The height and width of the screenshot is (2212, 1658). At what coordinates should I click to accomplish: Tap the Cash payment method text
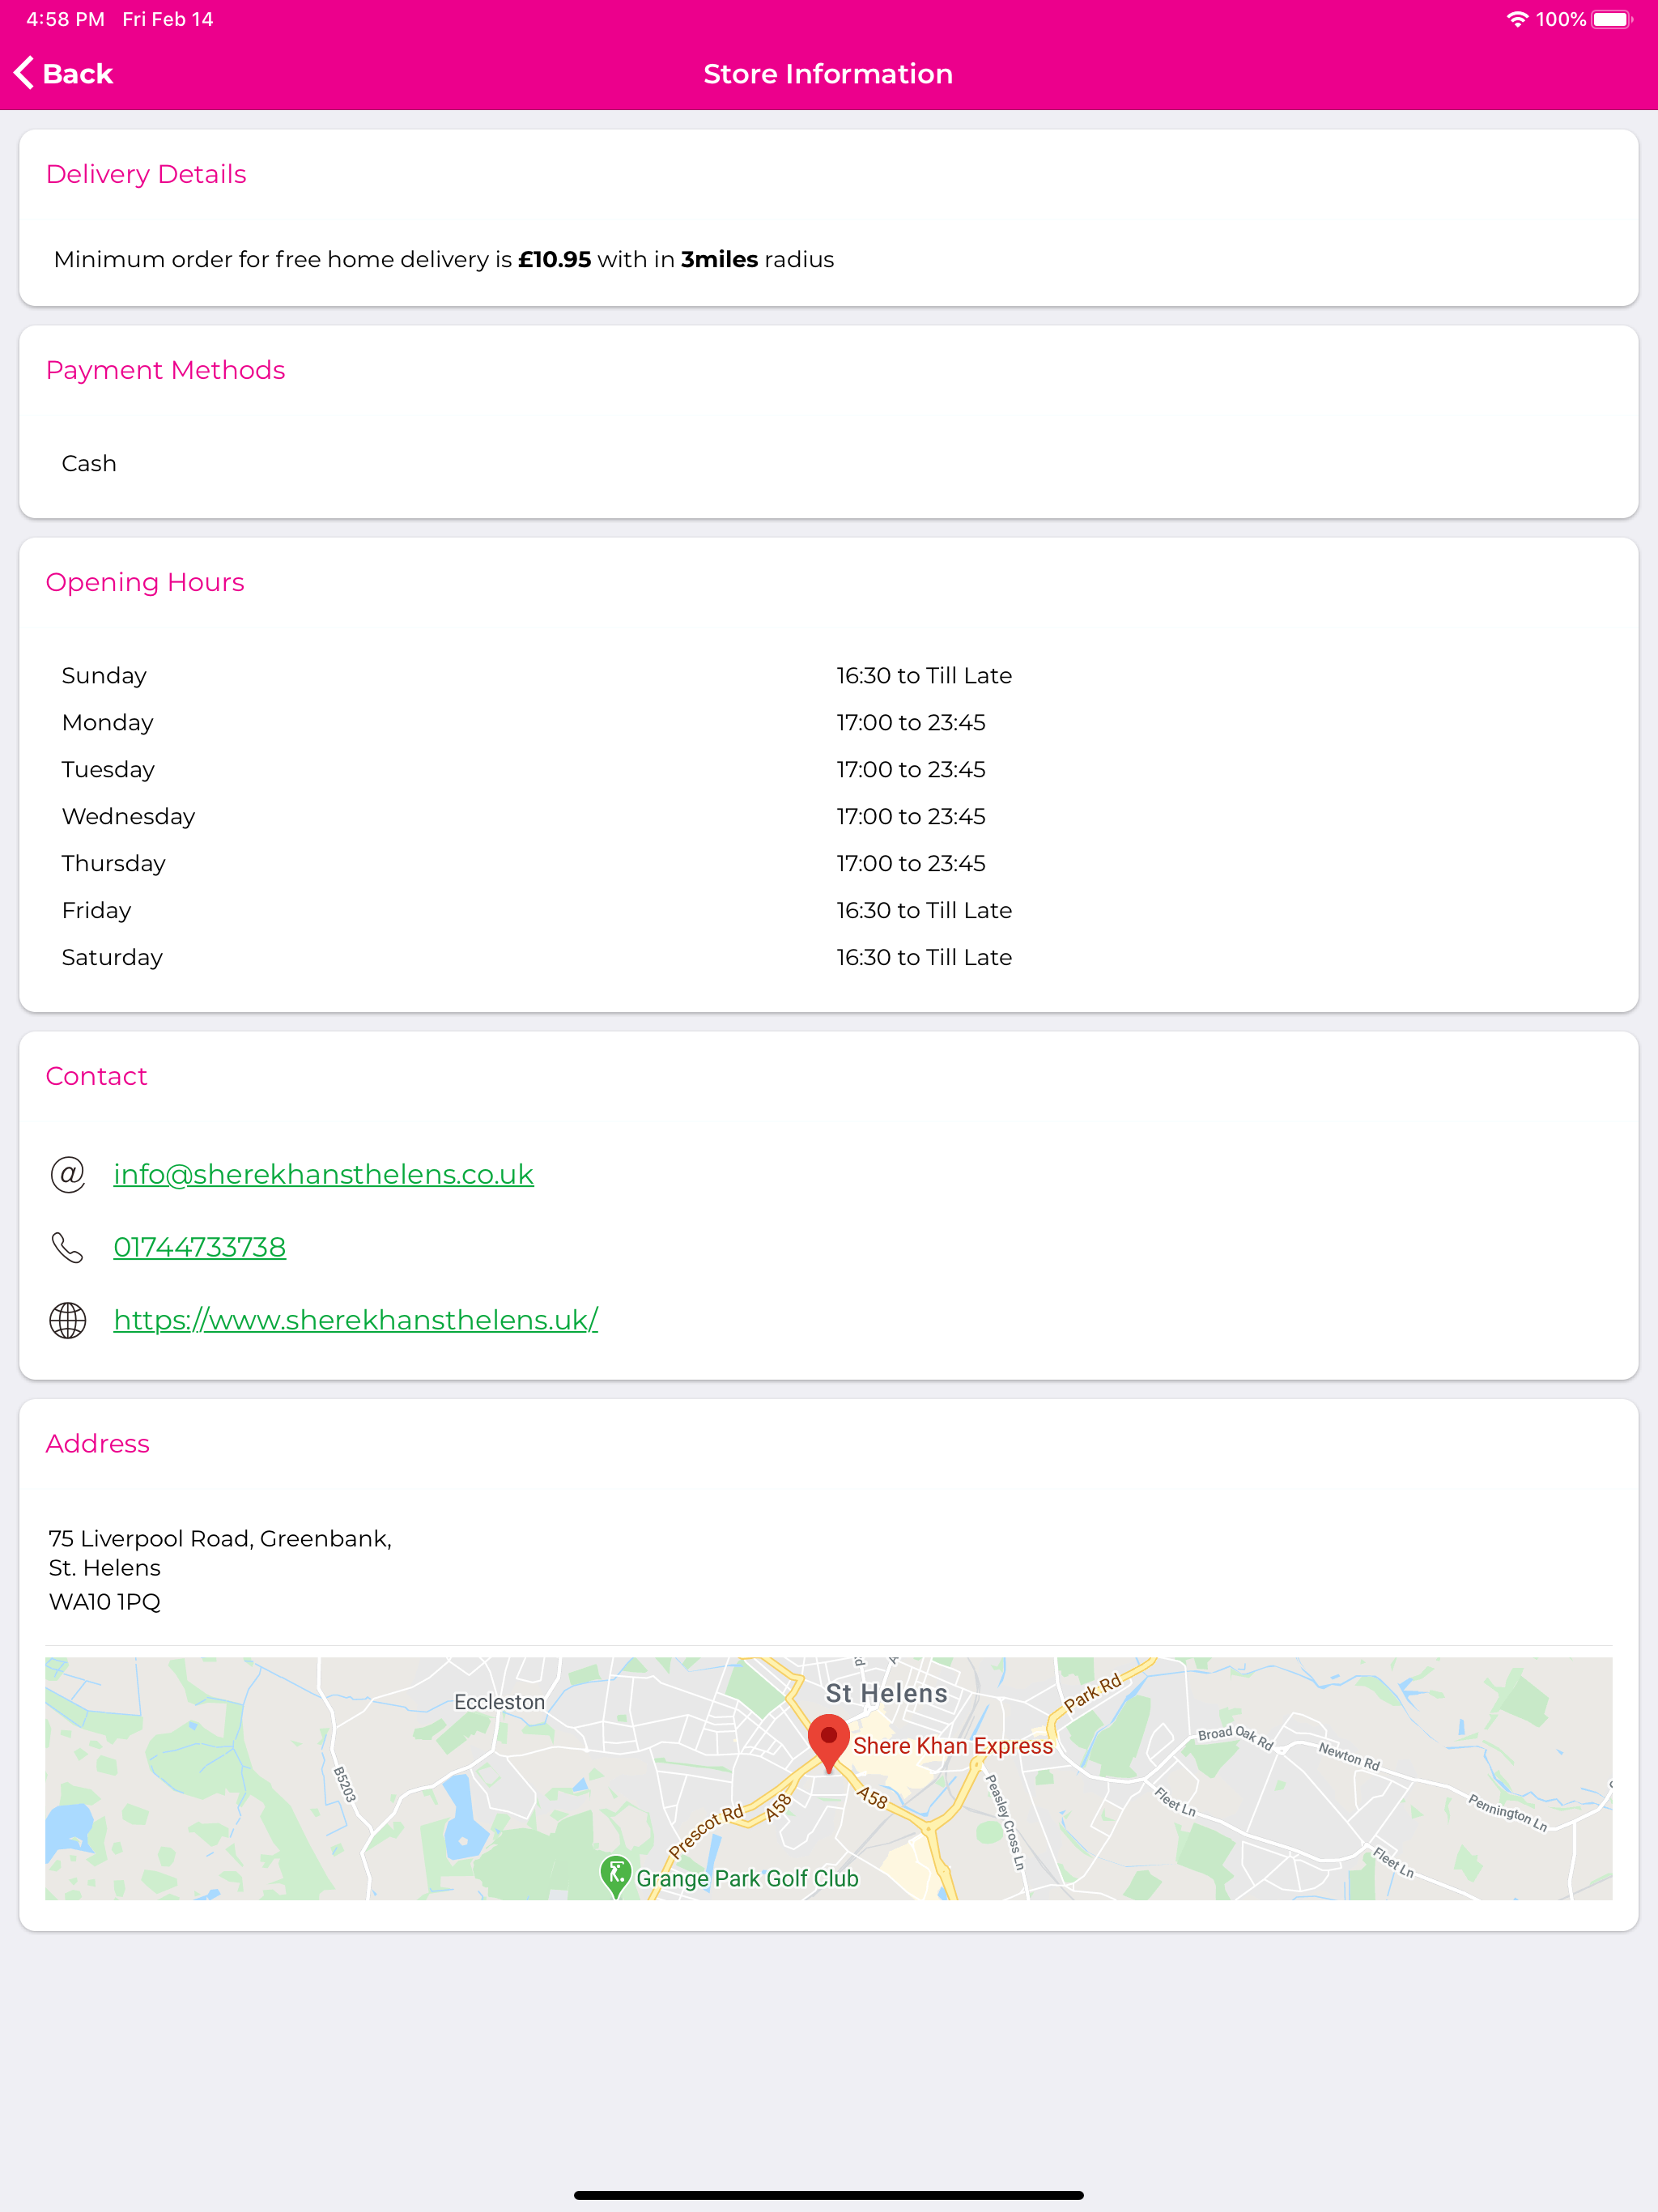pyautogui.click(x=89, y=464)
